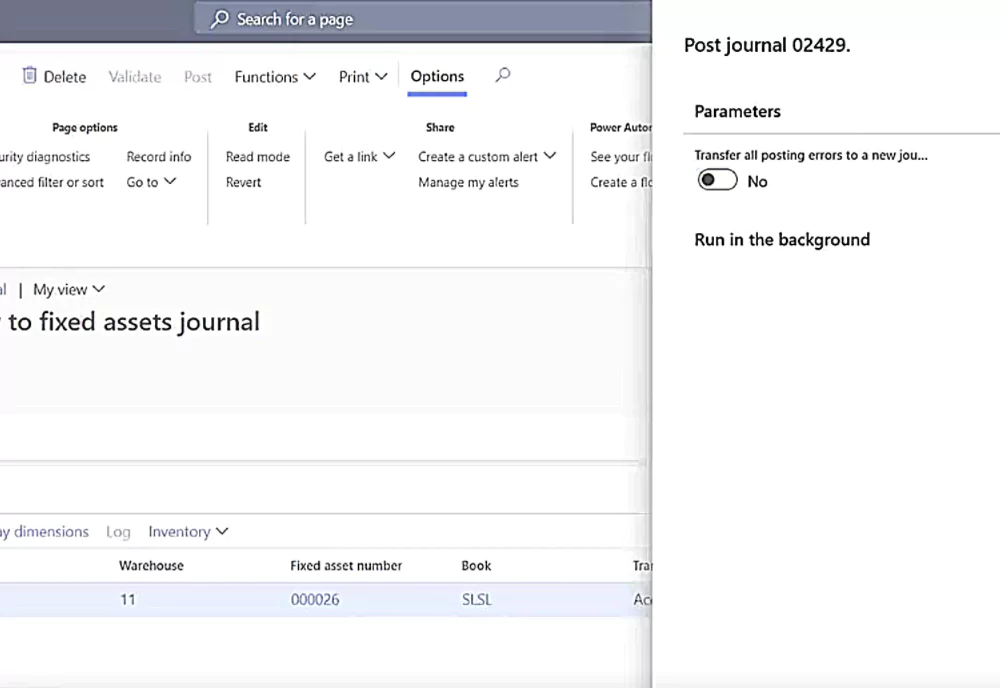Click Record info under Page options
This screenshot has width=1000, height=688.
click(158, 156)
